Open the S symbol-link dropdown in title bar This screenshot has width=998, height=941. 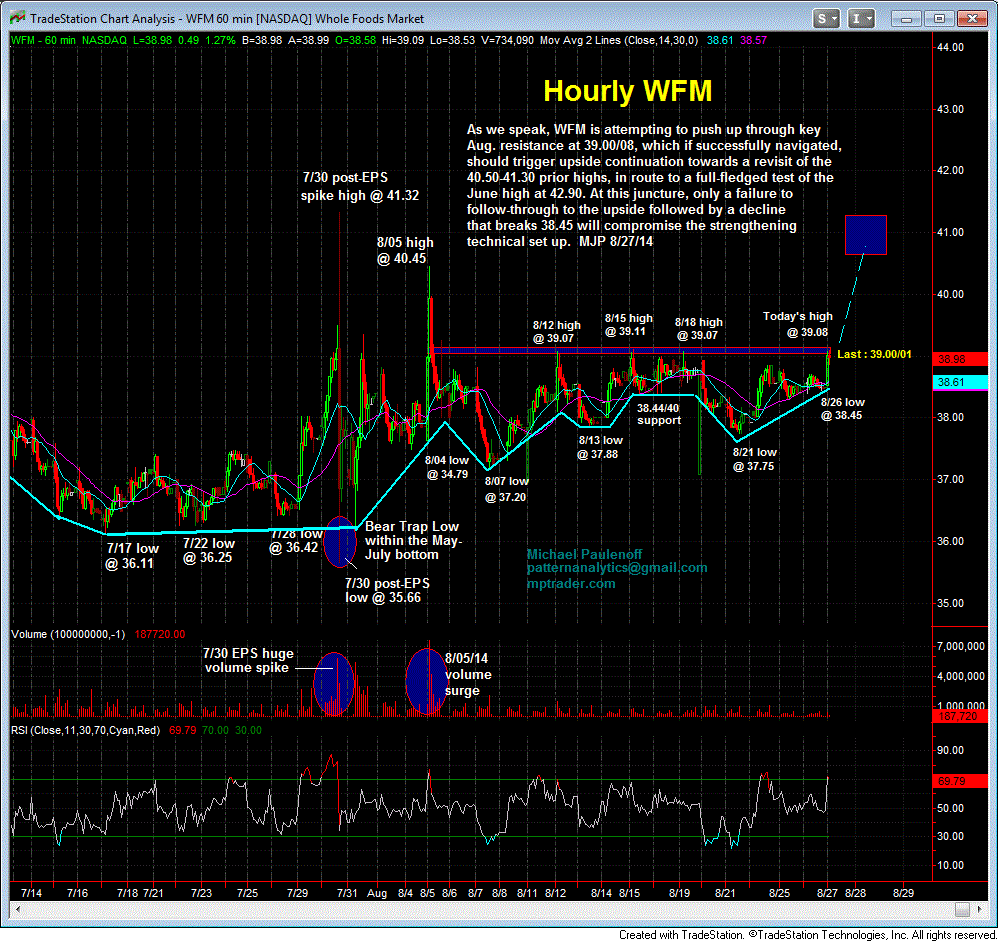[x=827, y=18]
